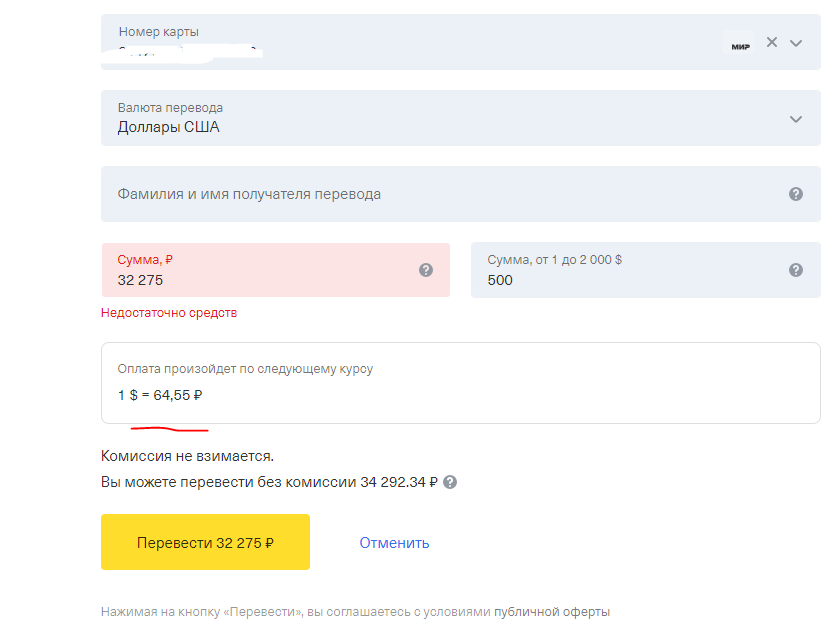
Task: Show help next to 34 292.34 ₽ limit
Action: tap(450, 482)
